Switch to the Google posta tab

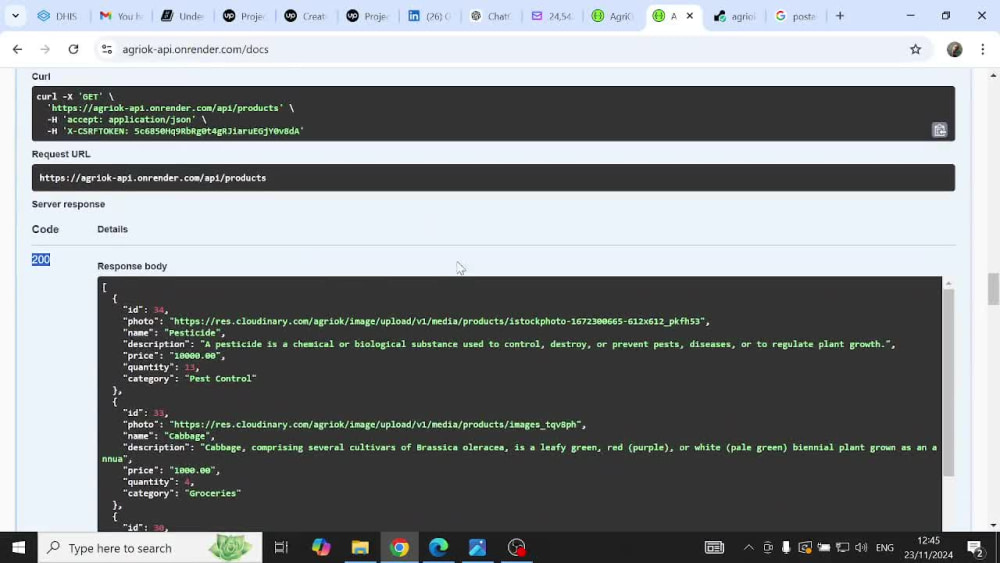[x=795, y=16]
